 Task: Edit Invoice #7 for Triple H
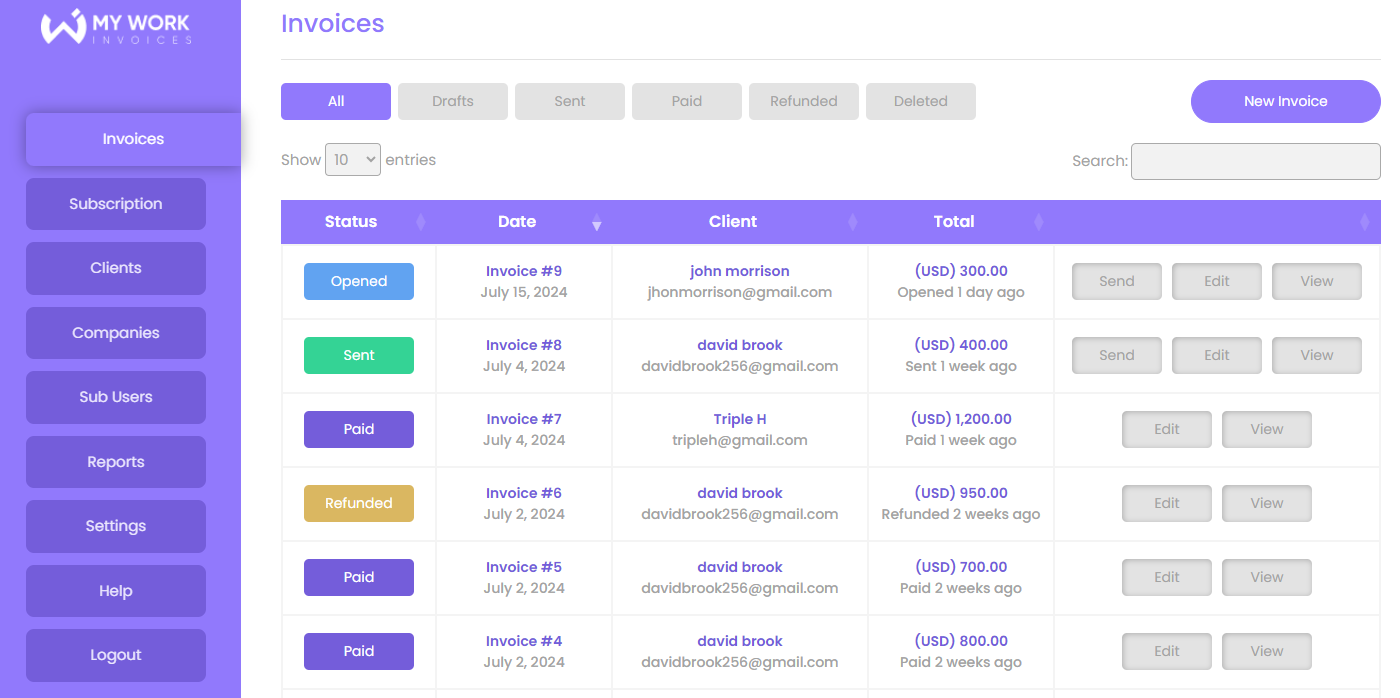coord(1167,430)
